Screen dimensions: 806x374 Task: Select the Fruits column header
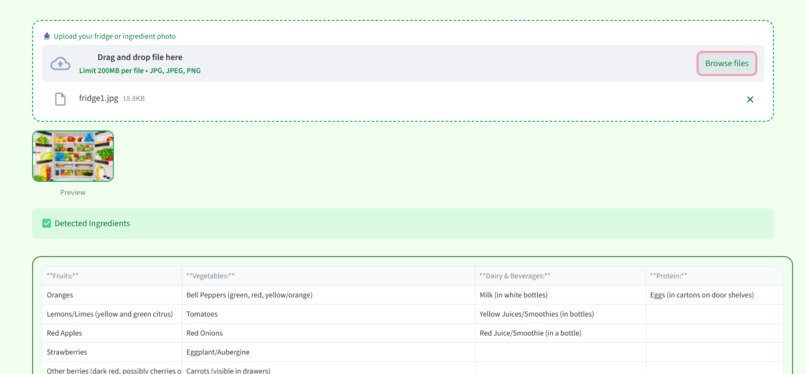pos(112,276)
